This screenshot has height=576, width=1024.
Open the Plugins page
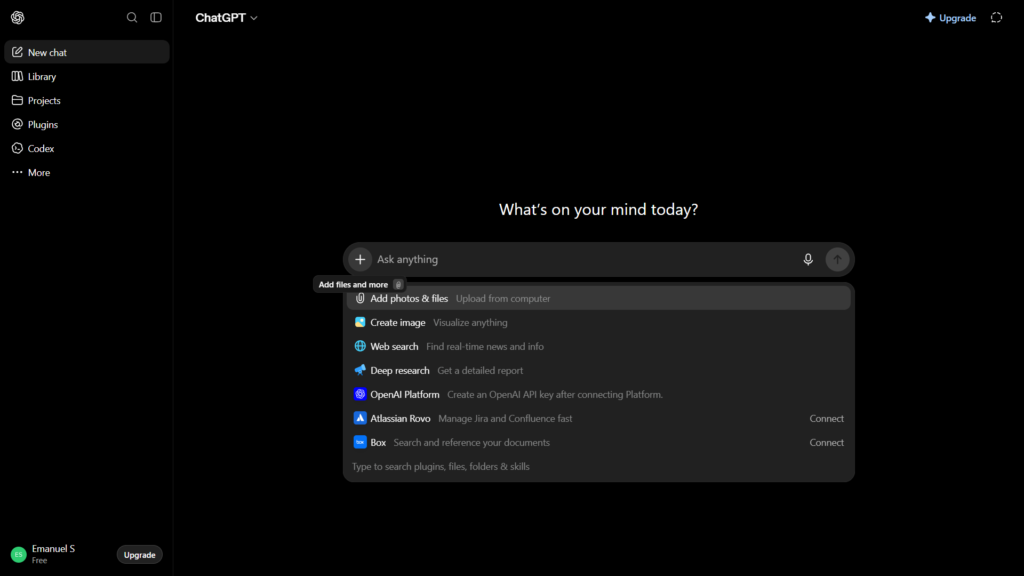[87, 125]
